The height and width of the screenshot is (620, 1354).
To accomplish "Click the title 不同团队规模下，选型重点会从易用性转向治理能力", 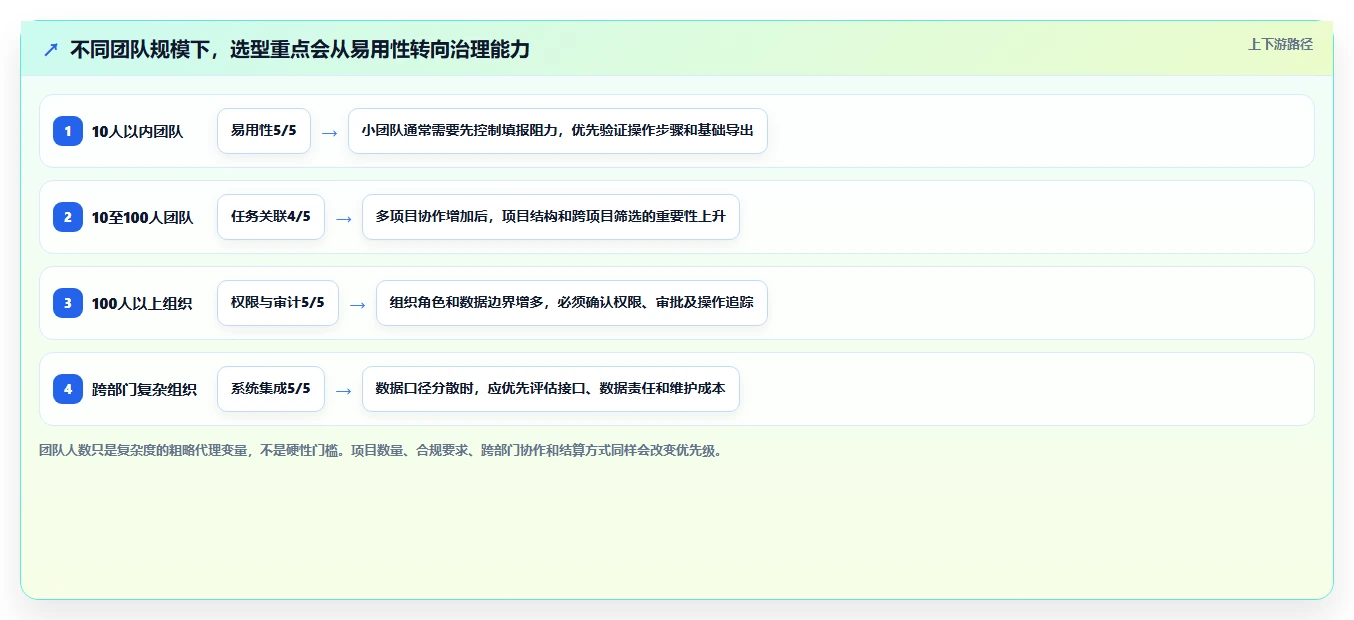I will click(x=300, y=49).
